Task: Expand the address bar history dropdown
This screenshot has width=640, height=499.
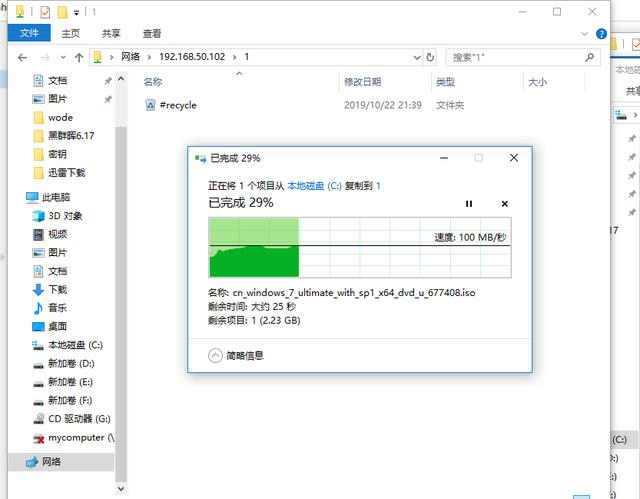Action: 417,58
